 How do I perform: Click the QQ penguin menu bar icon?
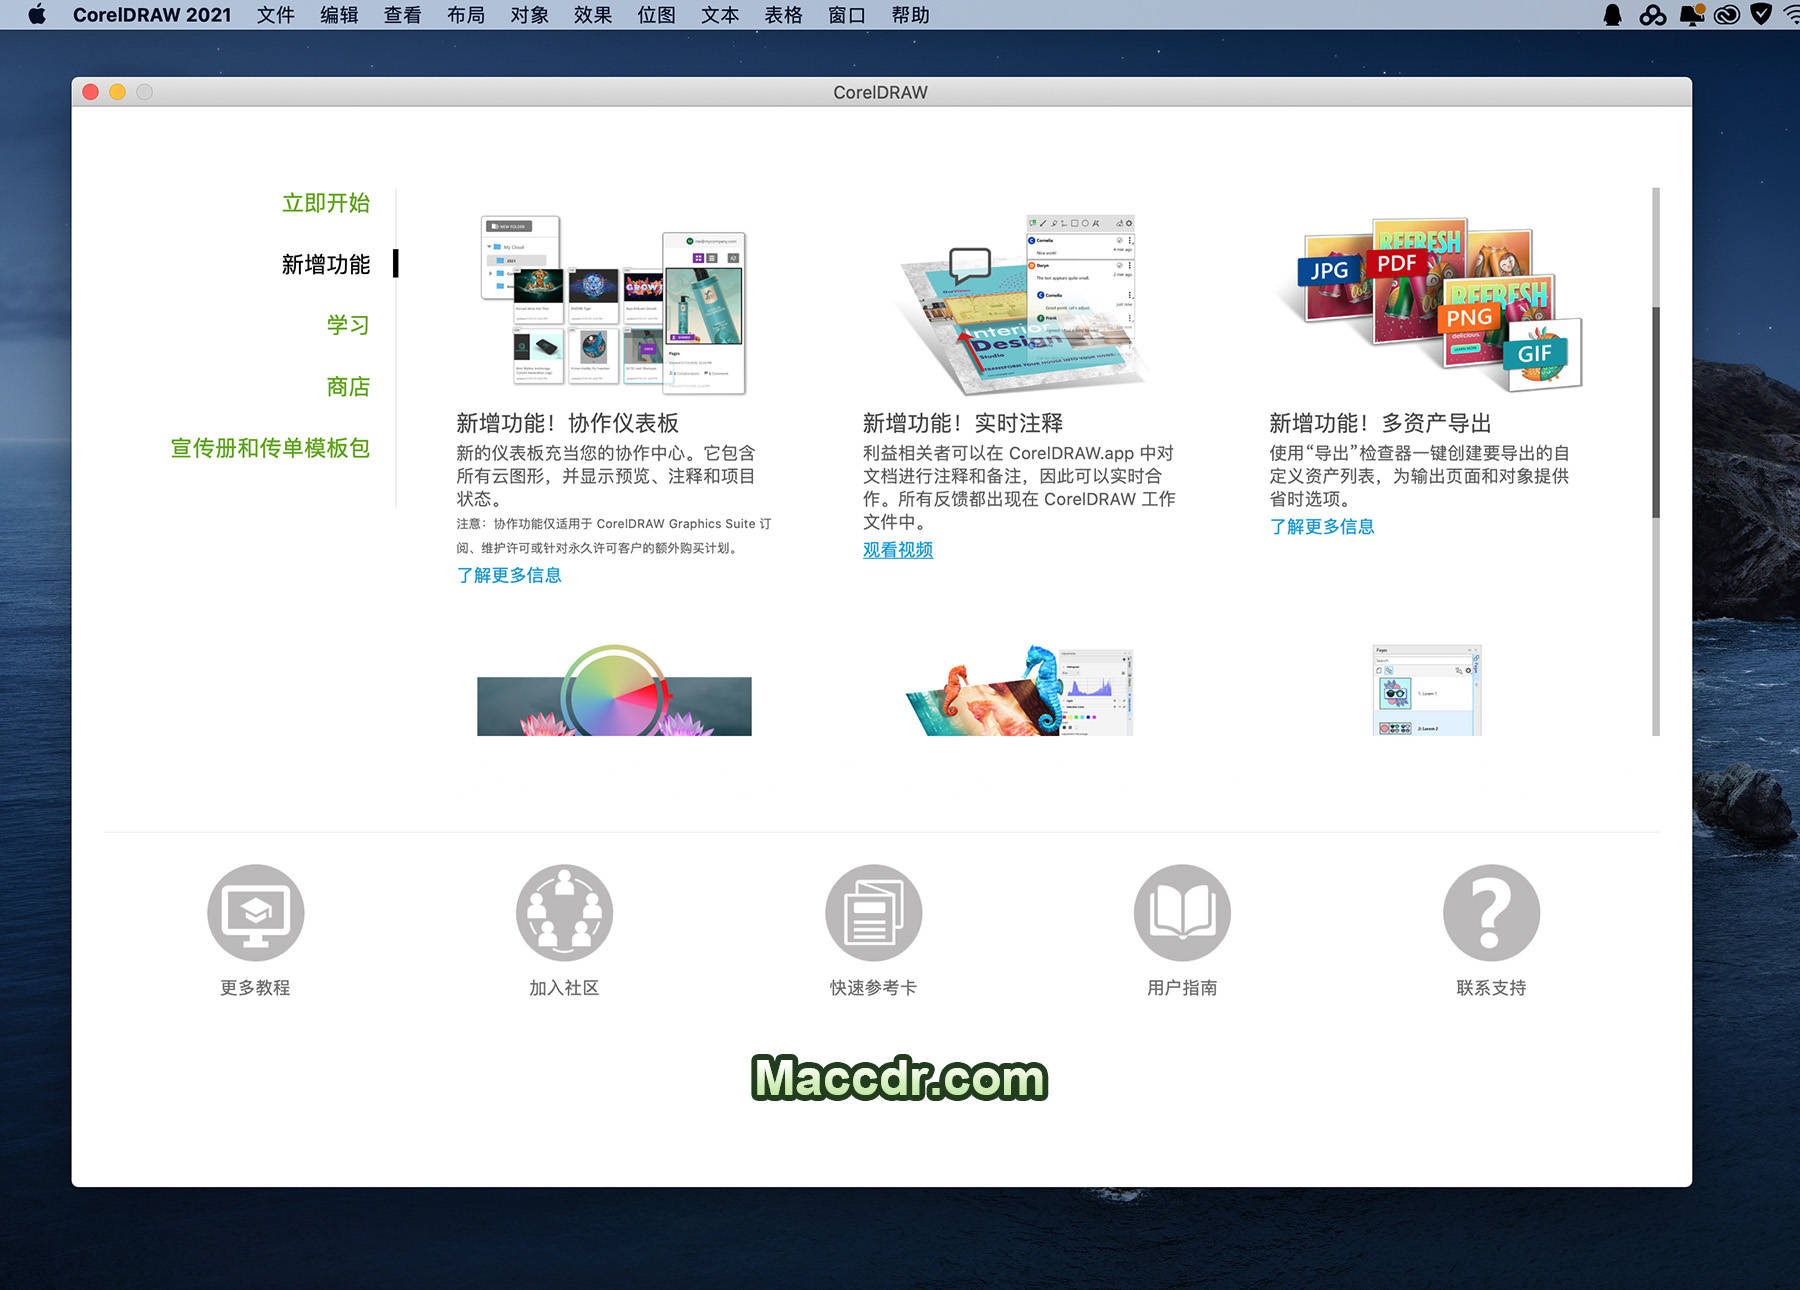(1612, 15)
